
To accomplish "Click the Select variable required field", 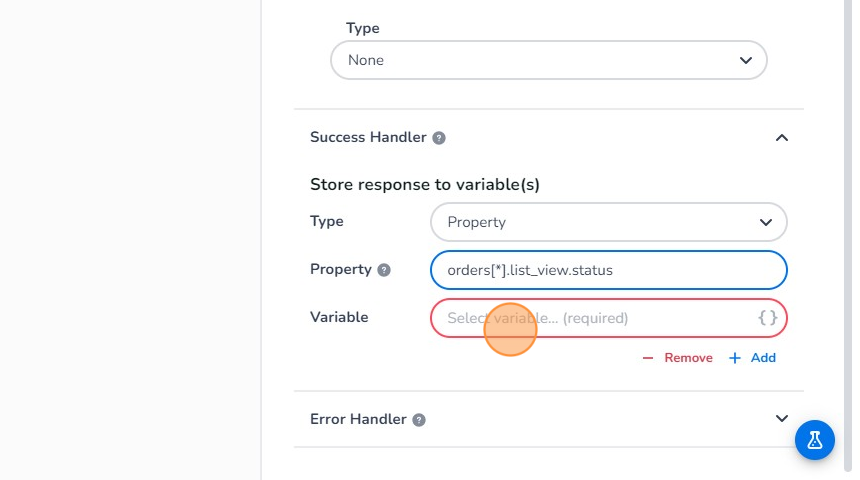I will [590, 318].
